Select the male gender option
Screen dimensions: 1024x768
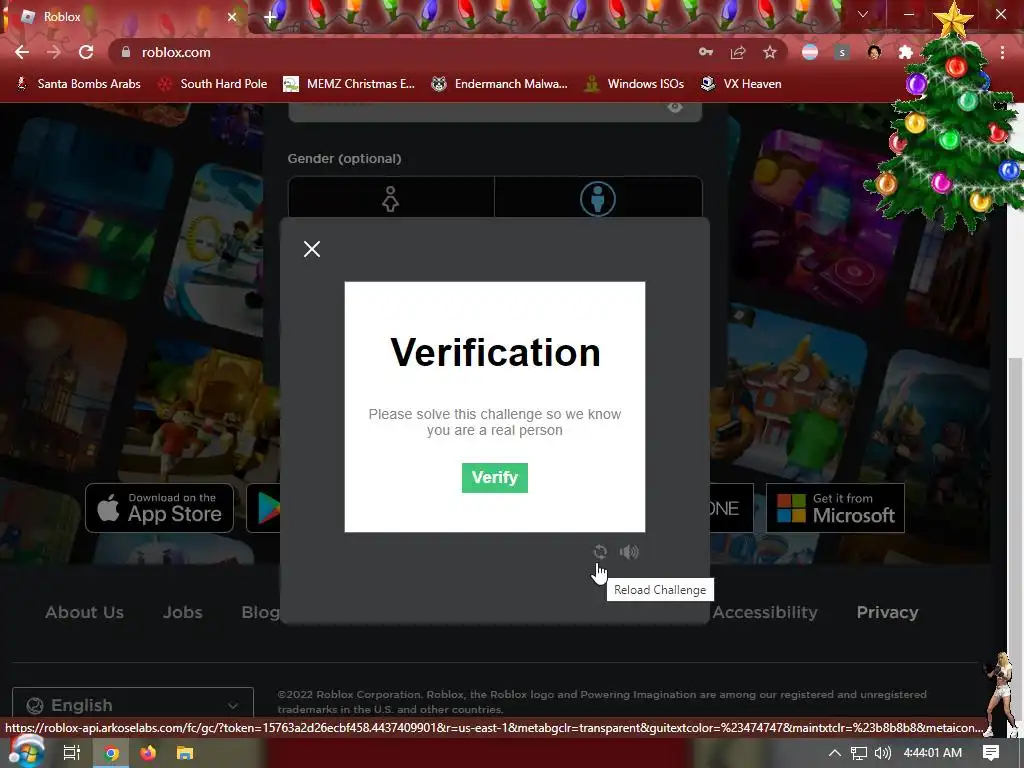(598, 198)
